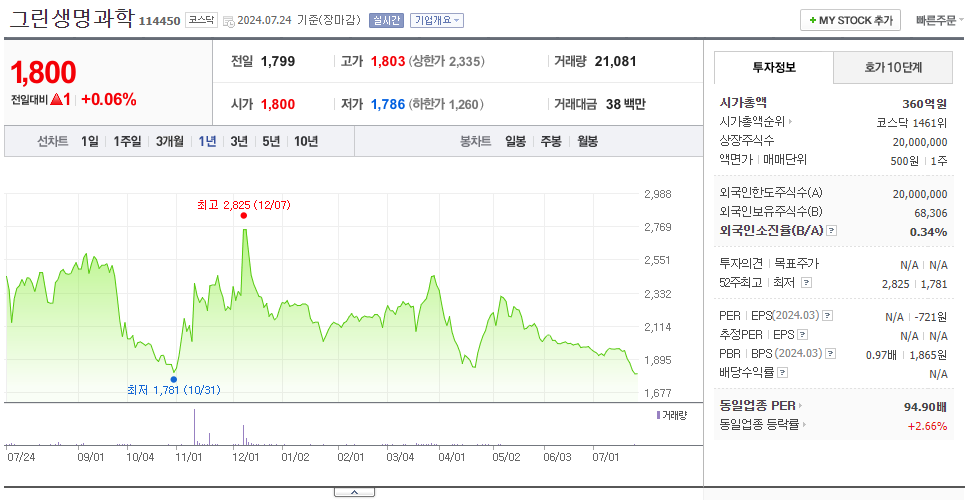Expand the 동일업종 PER arrow link
Screen dimensions: 968x500
(x=801, y=406)
